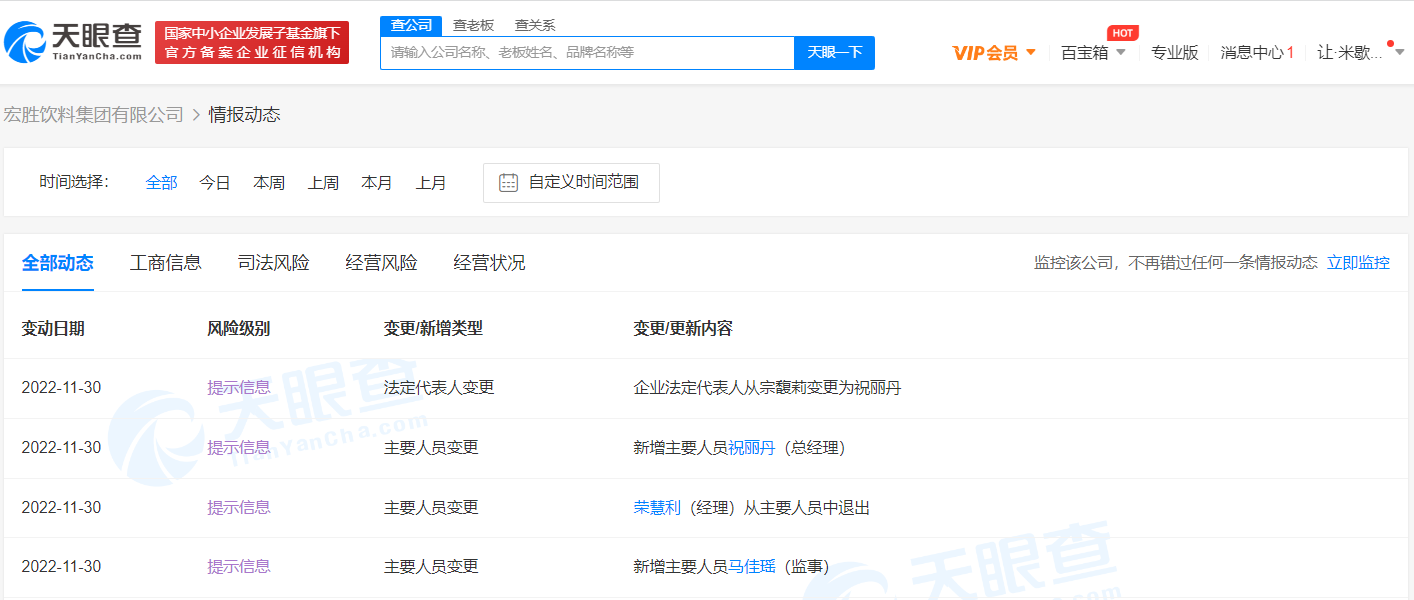Switch to the 查老板 search tab
This screenshot has width=1414, height=600.
pyautogui.click(x=473, y=25)
